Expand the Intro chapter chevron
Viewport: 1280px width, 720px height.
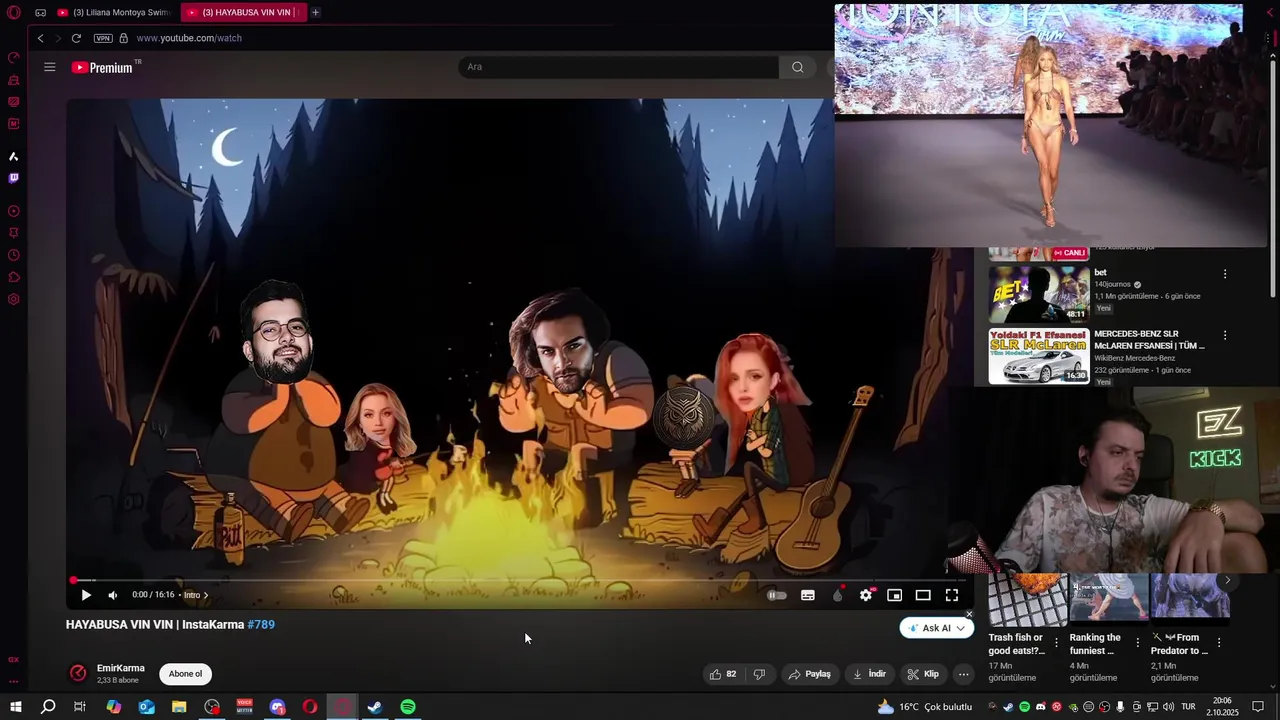(206, 595)
